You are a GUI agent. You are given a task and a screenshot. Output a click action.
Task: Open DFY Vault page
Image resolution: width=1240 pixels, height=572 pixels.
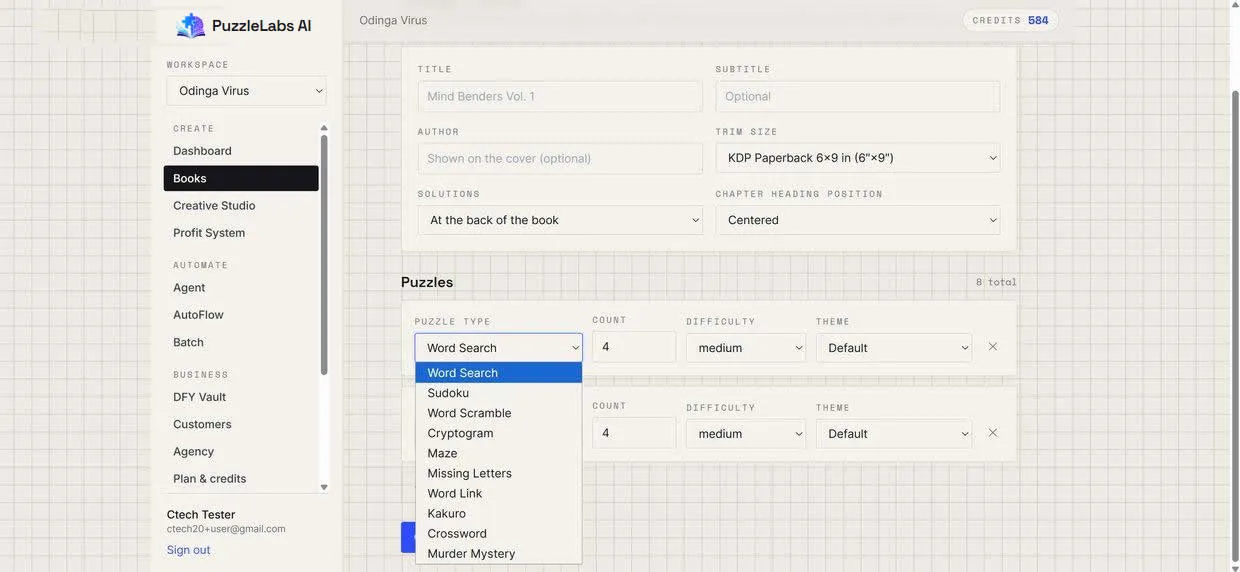tap(241, 397)
